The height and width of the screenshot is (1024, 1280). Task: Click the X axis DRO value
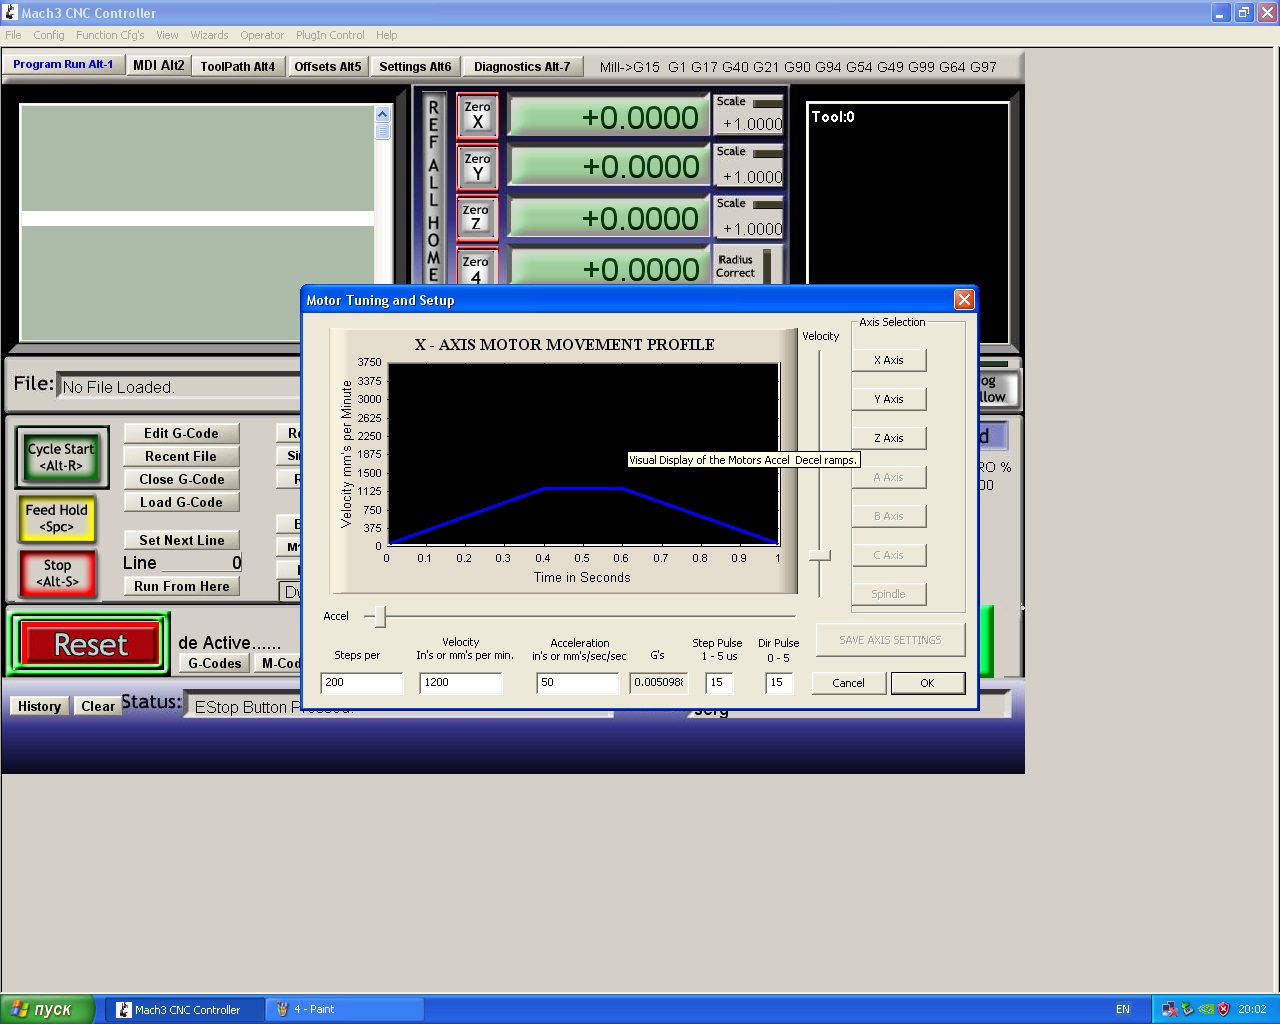[608, 117]
